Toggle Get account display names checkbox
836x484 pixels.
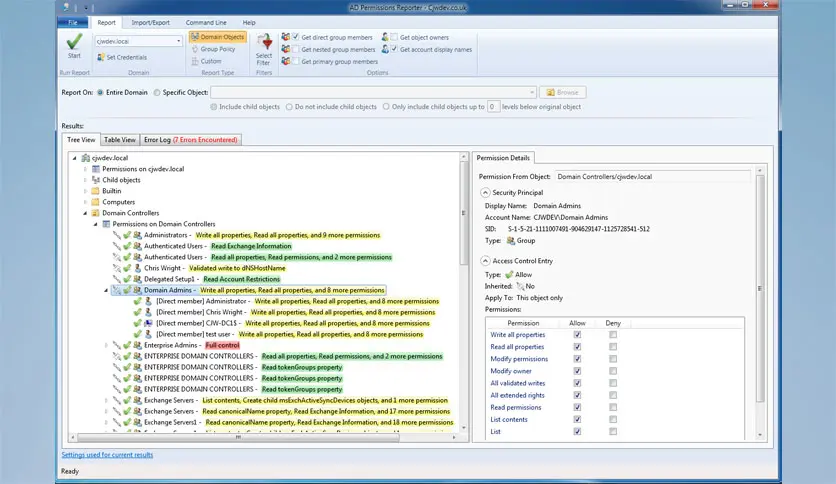coord(395,49)
